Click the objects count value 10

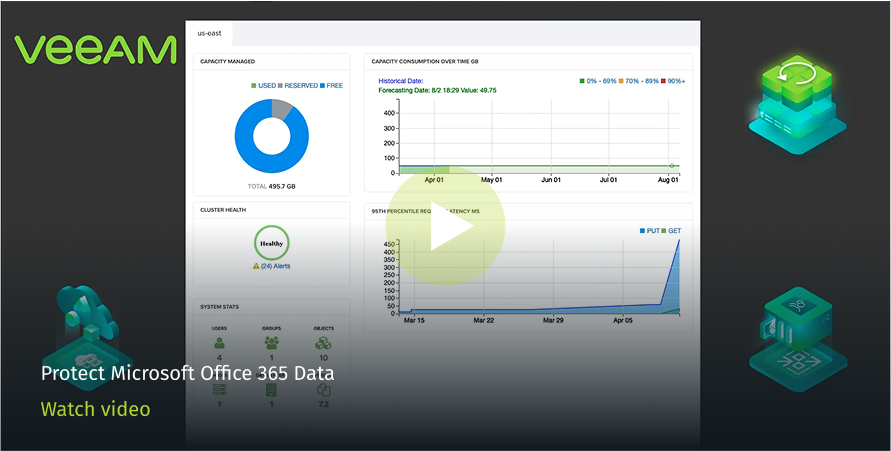pos(323,358)
